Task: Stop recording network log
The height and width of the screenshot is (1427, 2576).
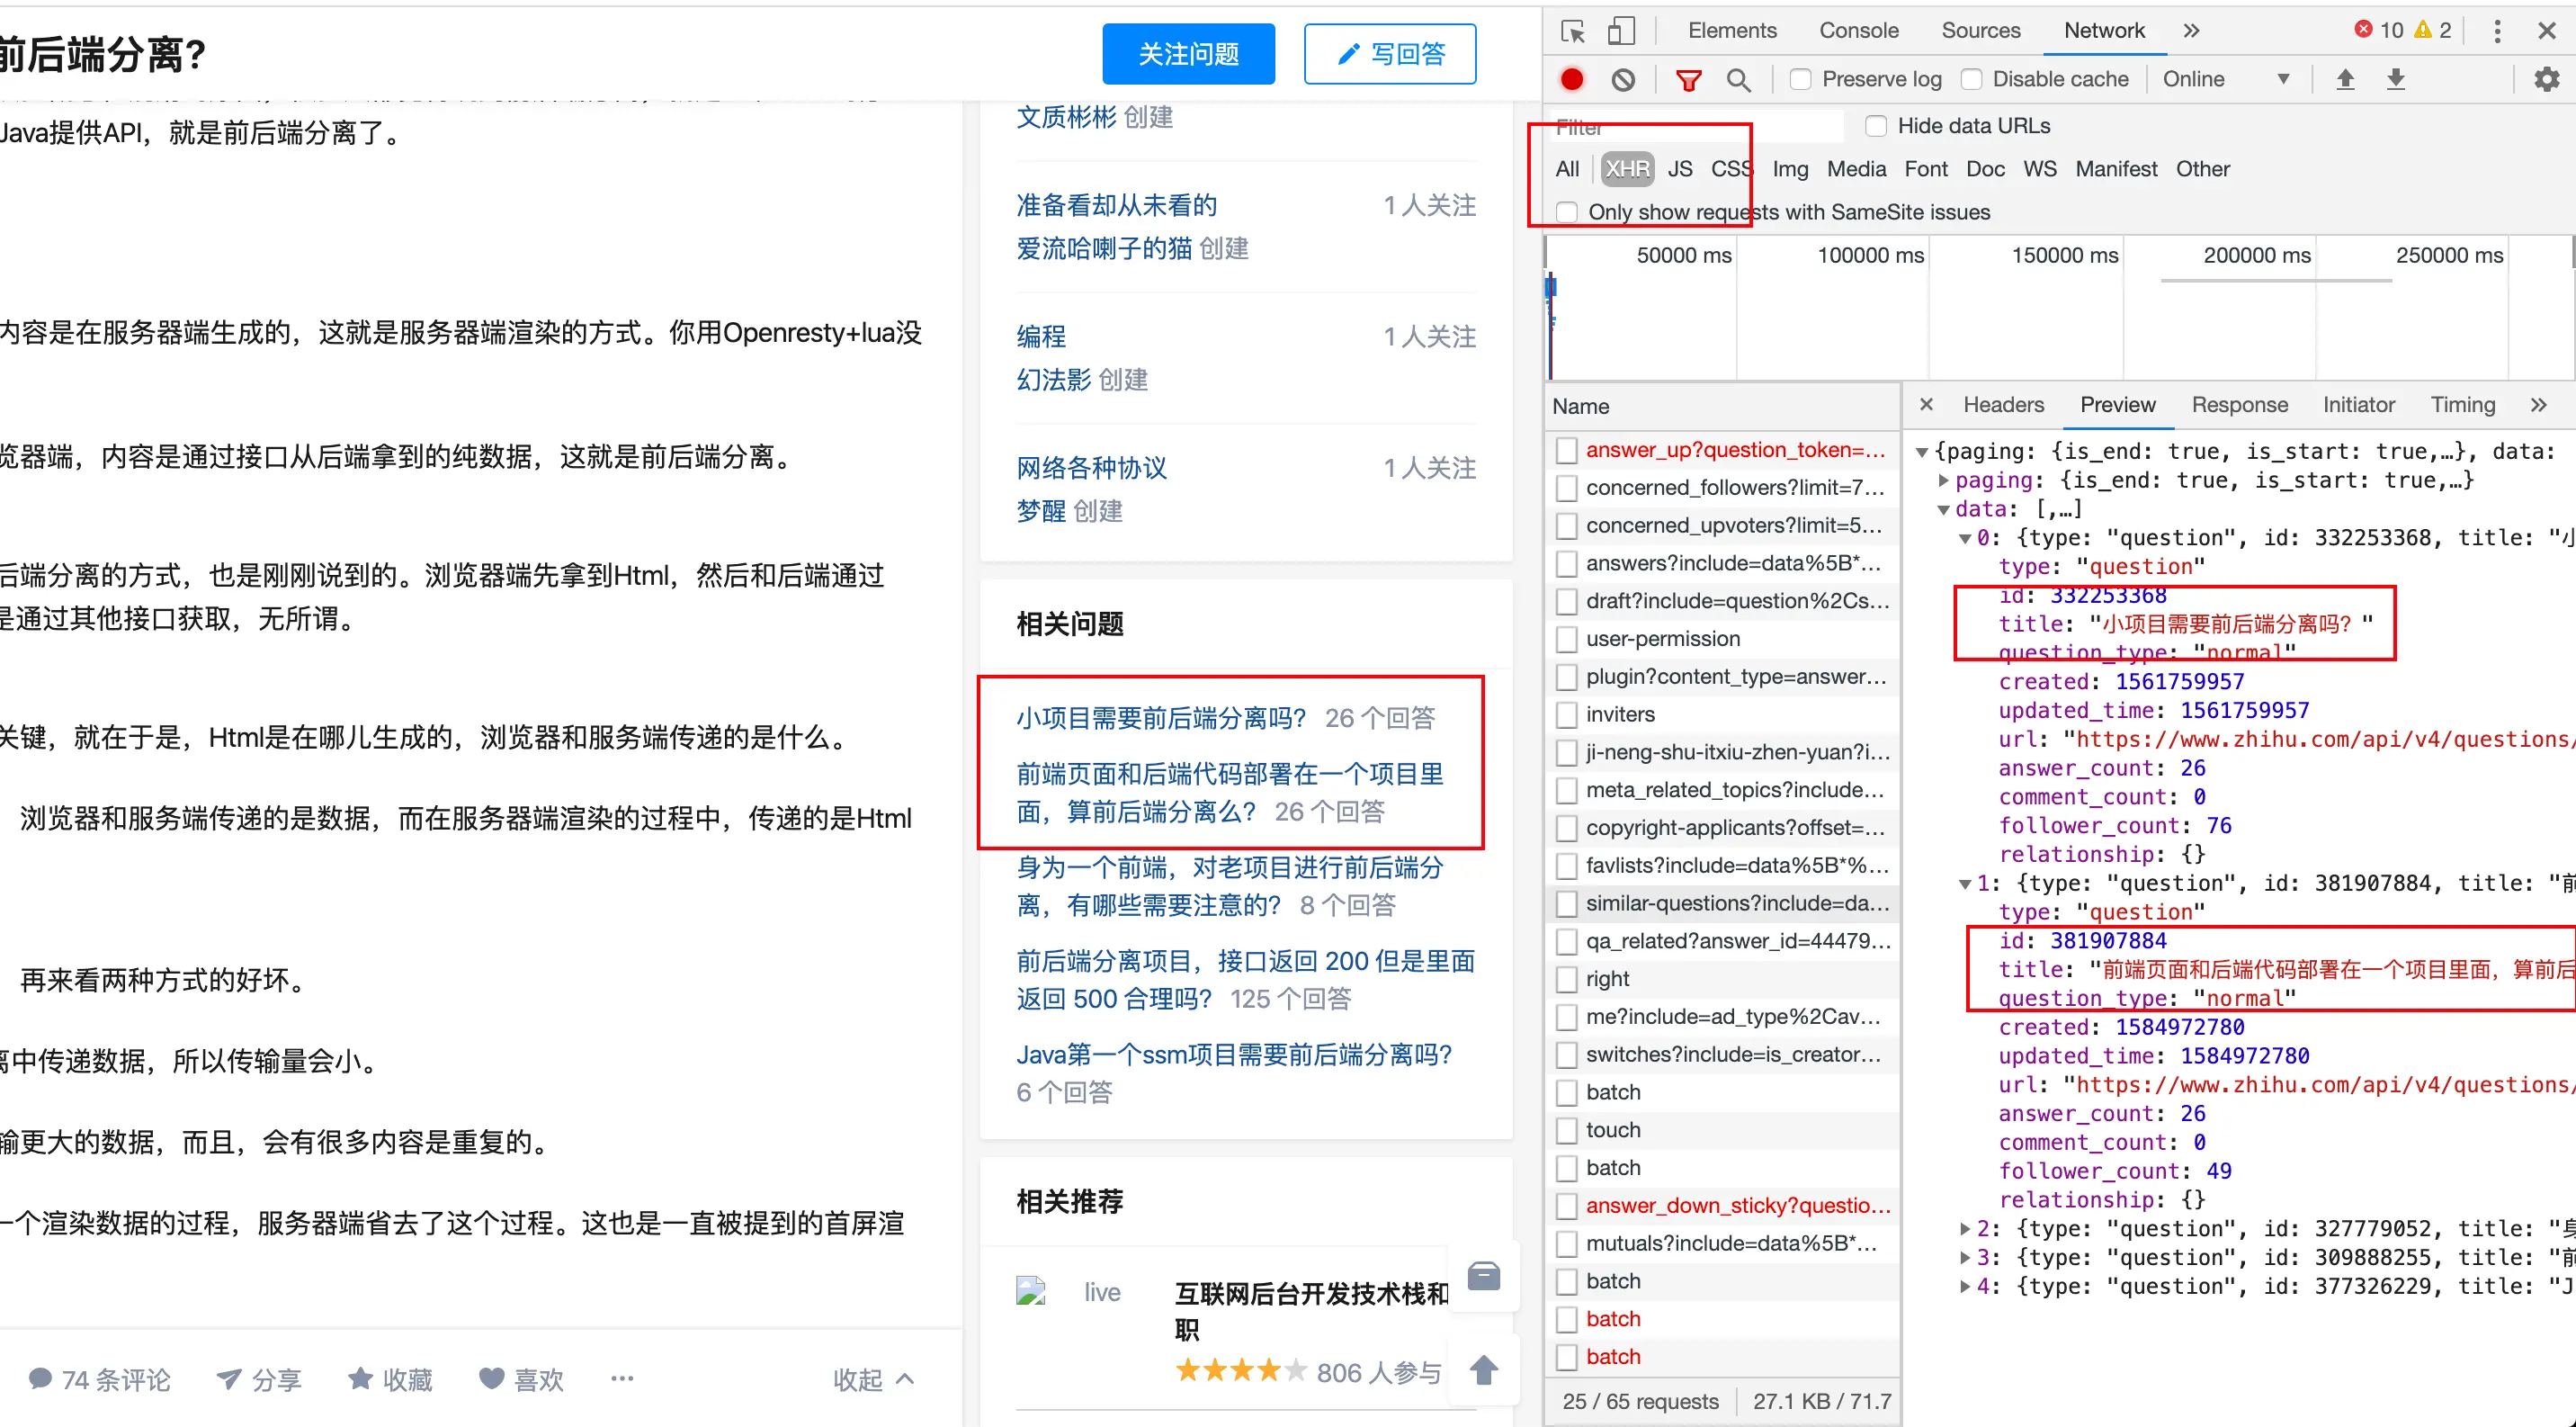Action: click(x=1572, y=79)
